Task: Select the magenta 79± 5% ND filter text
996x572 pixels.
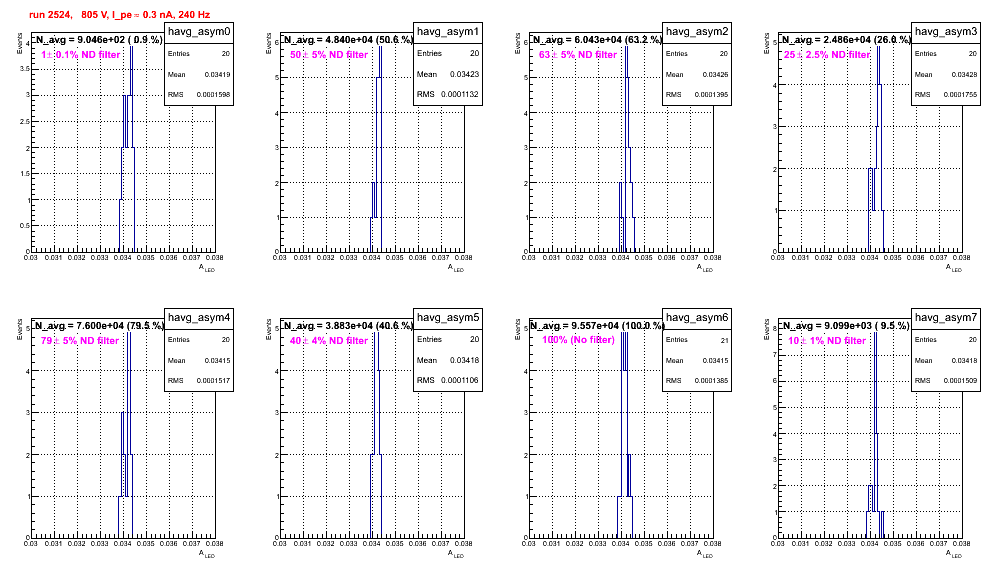Action: coord(80,341)
